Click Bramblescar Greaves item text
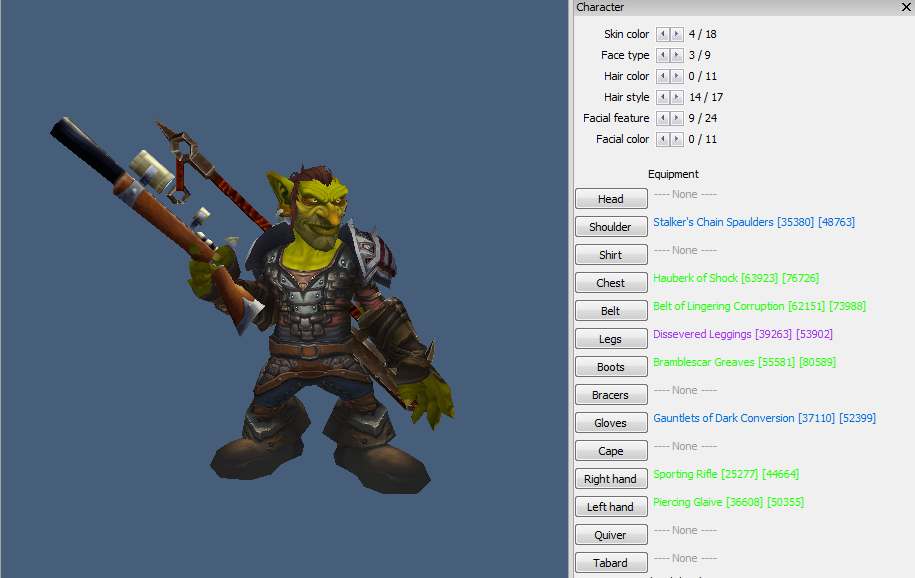 pos(745,362)
